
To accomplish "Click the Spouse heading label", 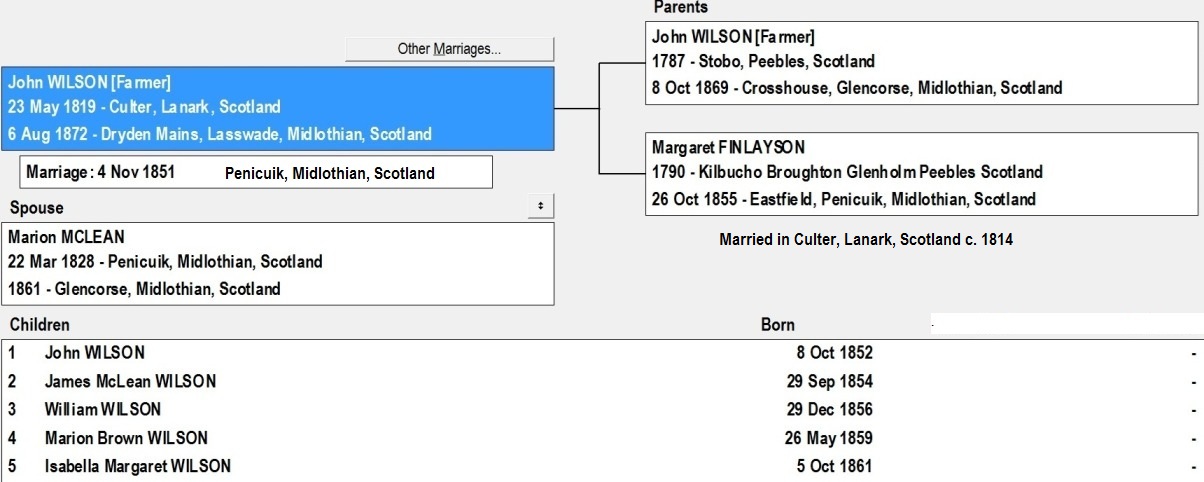I will pos(36,208).
